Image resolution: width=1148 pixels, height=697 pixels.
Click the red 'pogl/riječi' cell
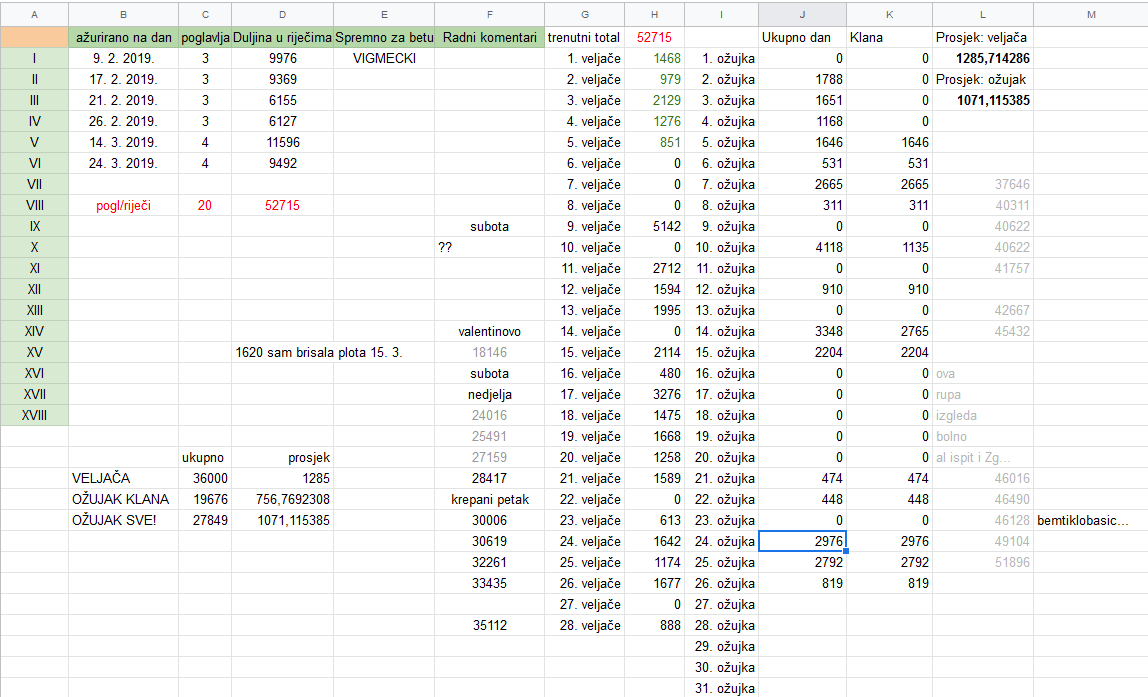[123, 205]
